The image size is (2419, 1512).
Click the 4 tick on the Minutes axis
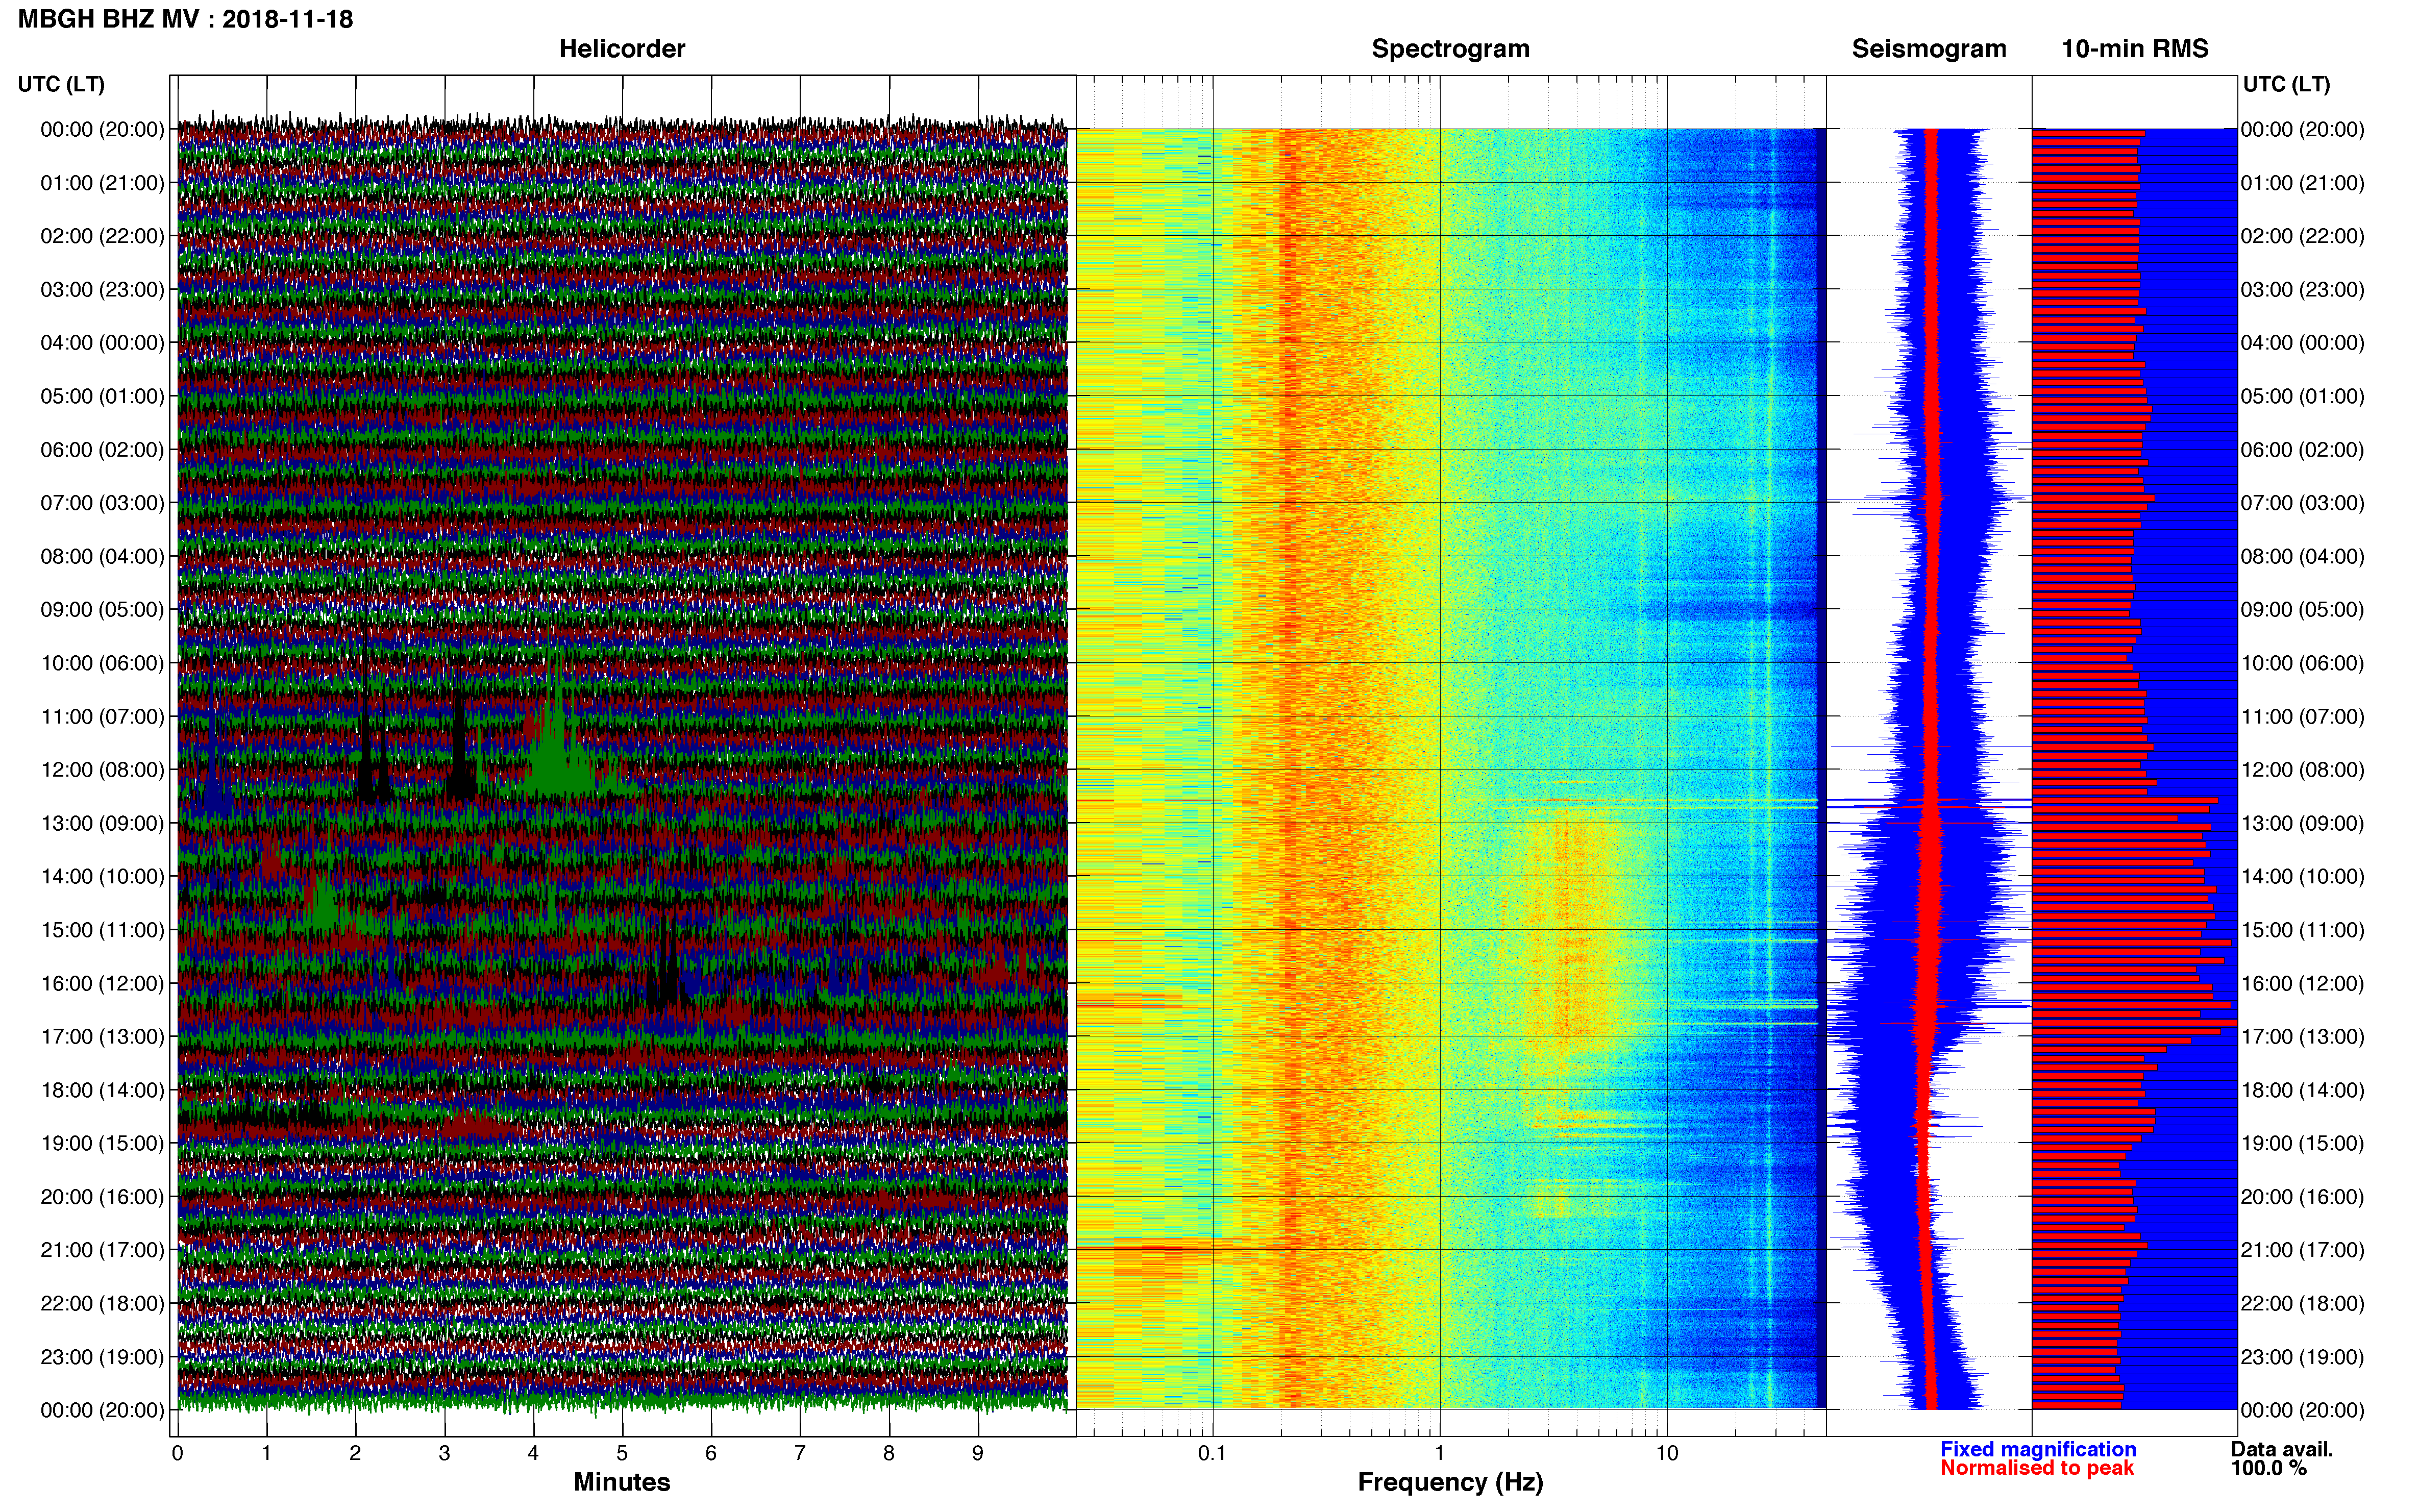tap(533, 1454)
